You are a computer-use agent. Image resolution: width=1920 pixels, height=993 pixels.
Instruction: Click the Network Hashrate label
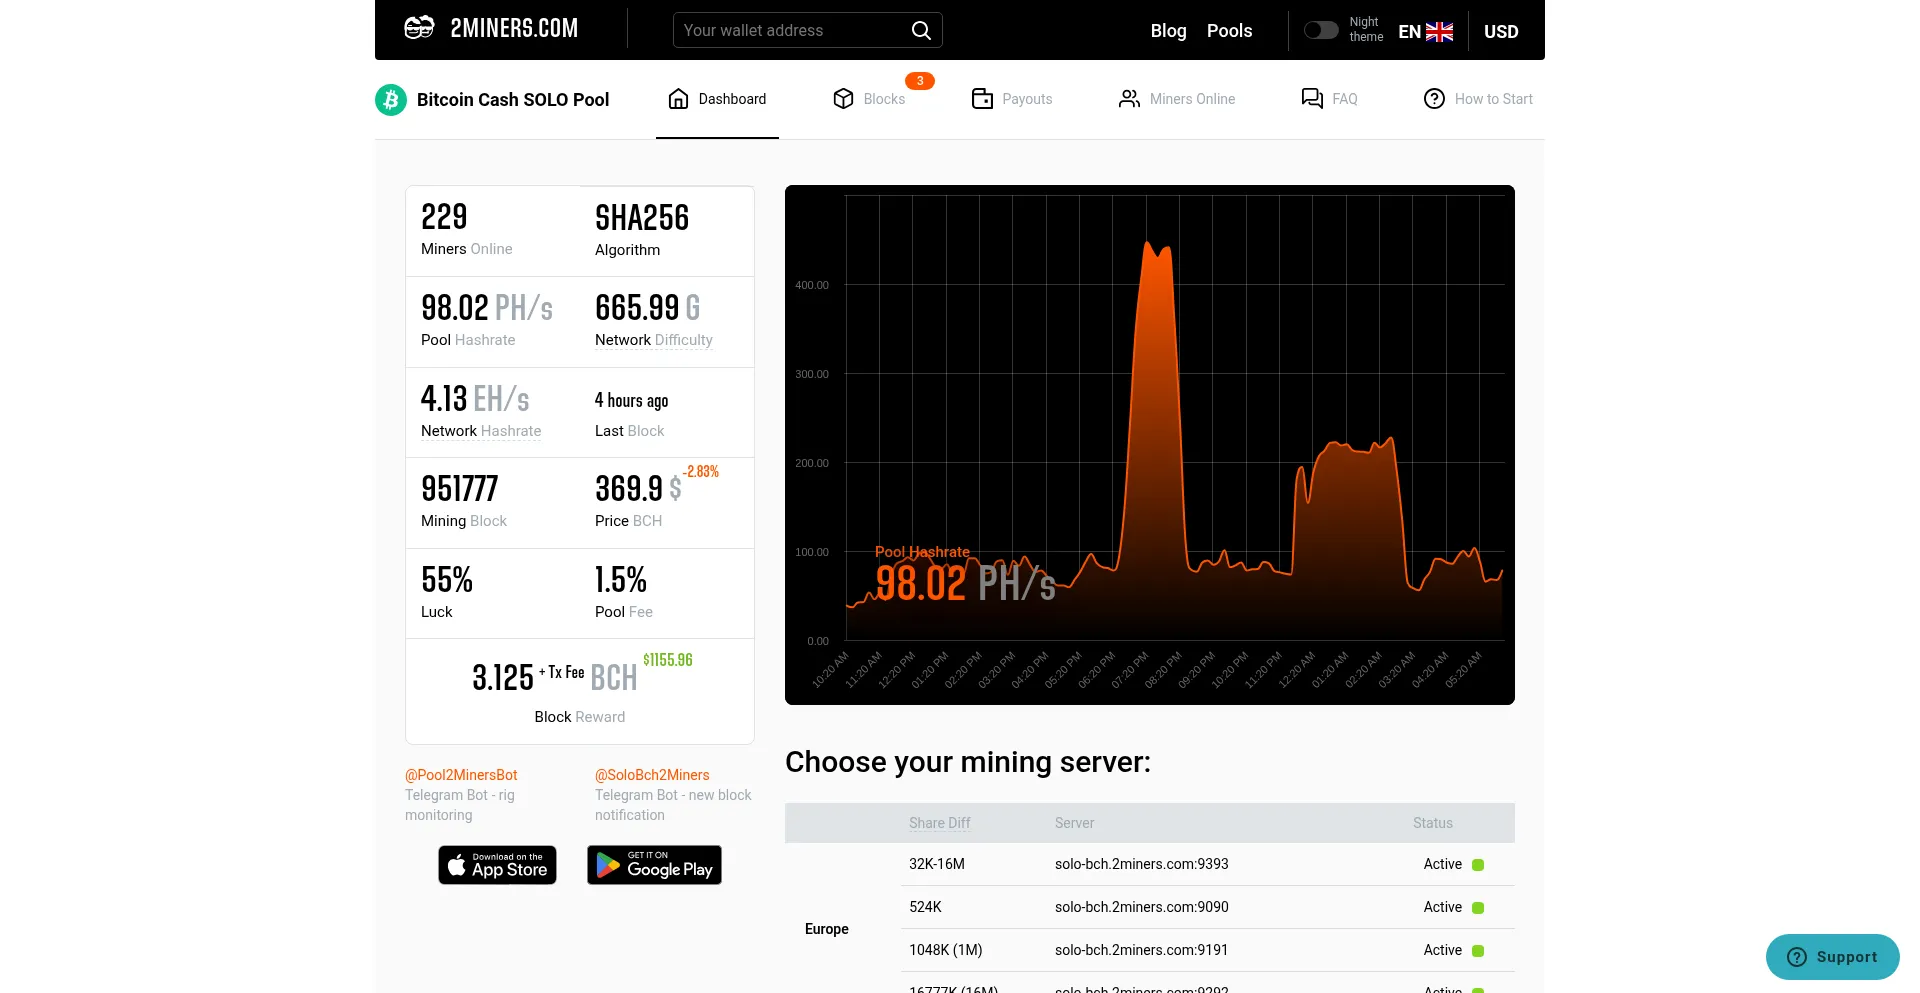point(481,431)
